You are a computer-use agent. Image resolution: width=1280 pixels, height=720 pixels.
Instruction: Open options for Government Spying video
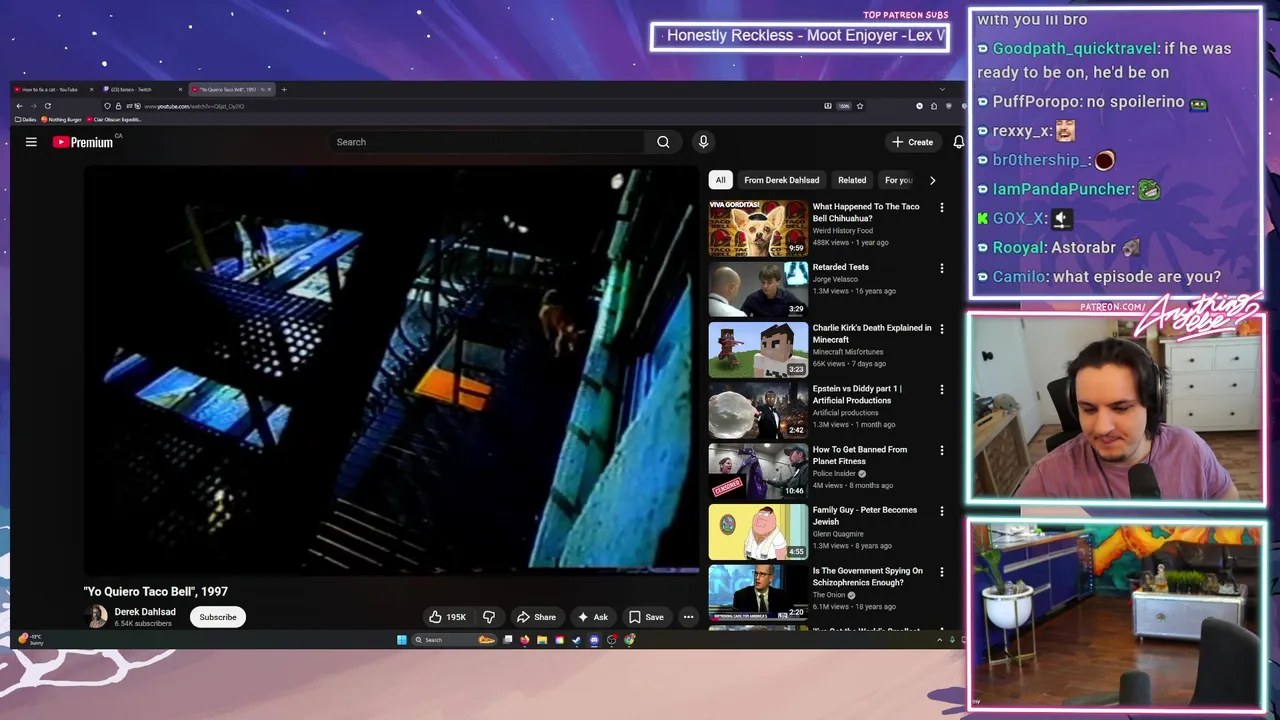941,571
